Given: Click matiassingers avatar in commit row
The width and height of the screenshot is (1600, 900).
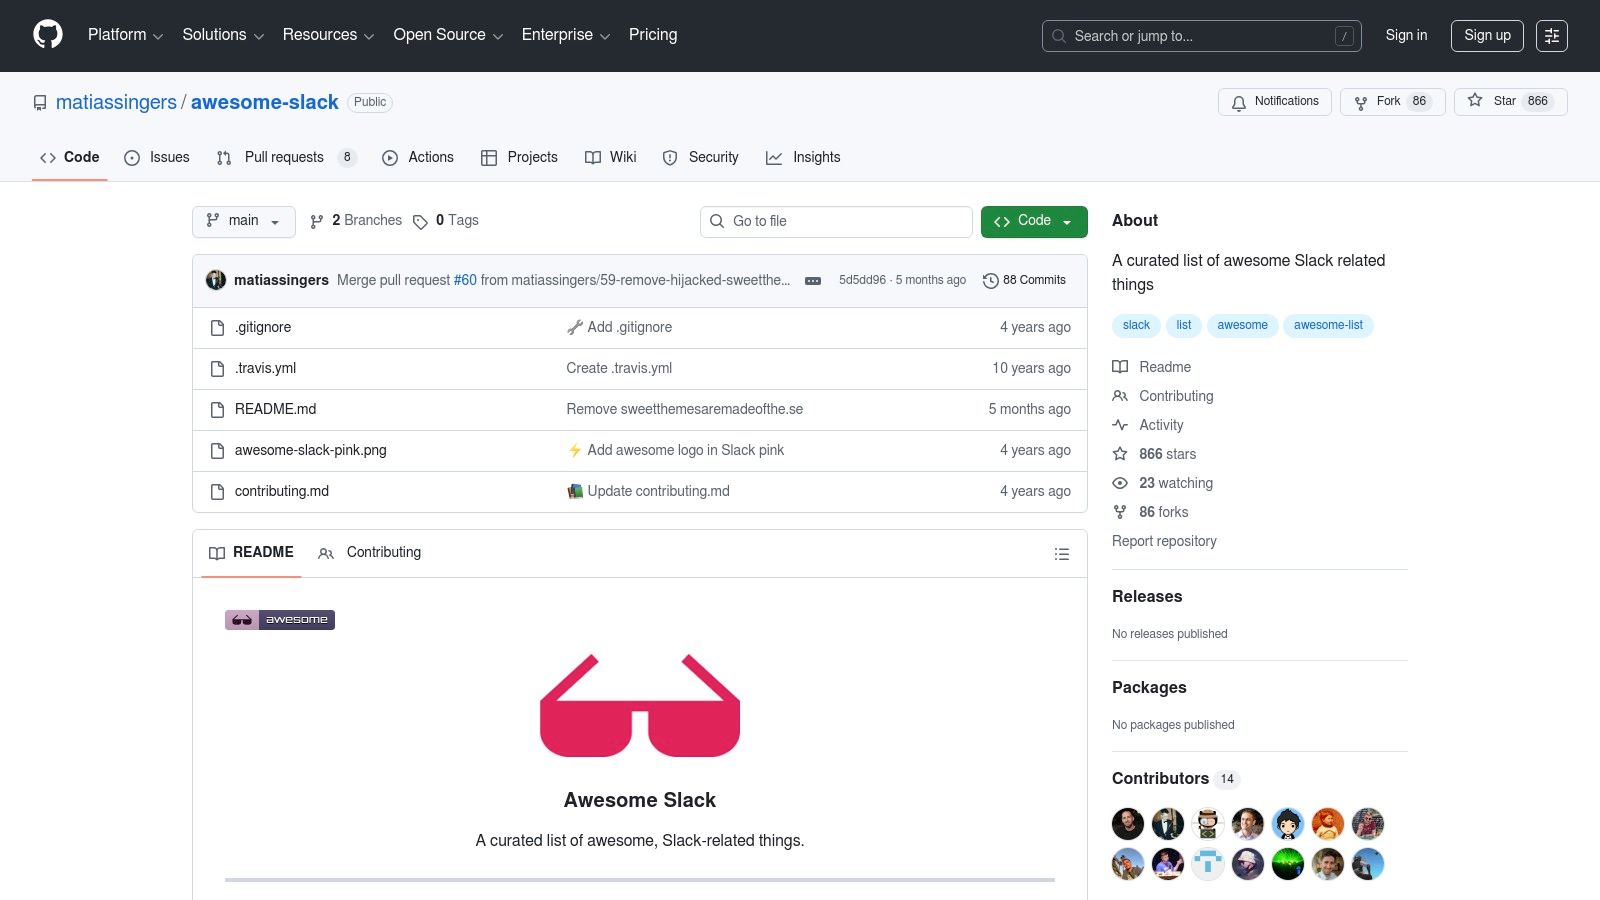Looking at the screenshot, I should coord(216,280).
